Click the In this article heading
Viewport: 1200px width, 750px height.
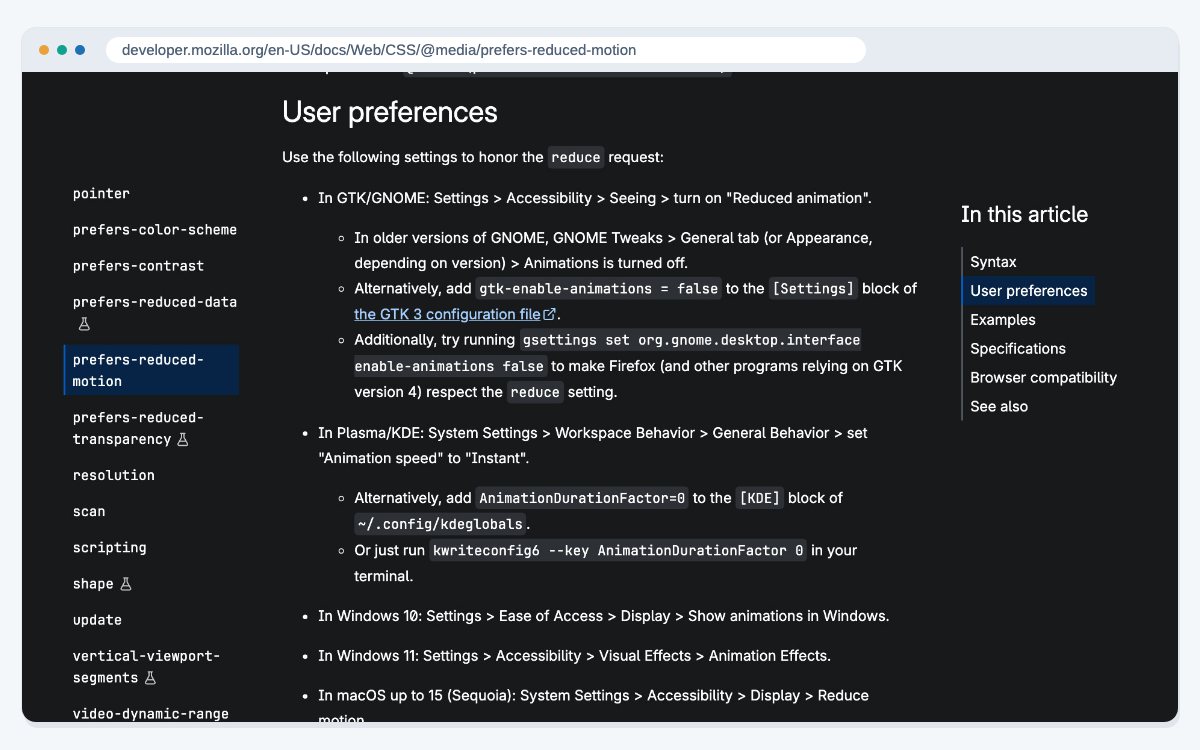[1024, 214]
